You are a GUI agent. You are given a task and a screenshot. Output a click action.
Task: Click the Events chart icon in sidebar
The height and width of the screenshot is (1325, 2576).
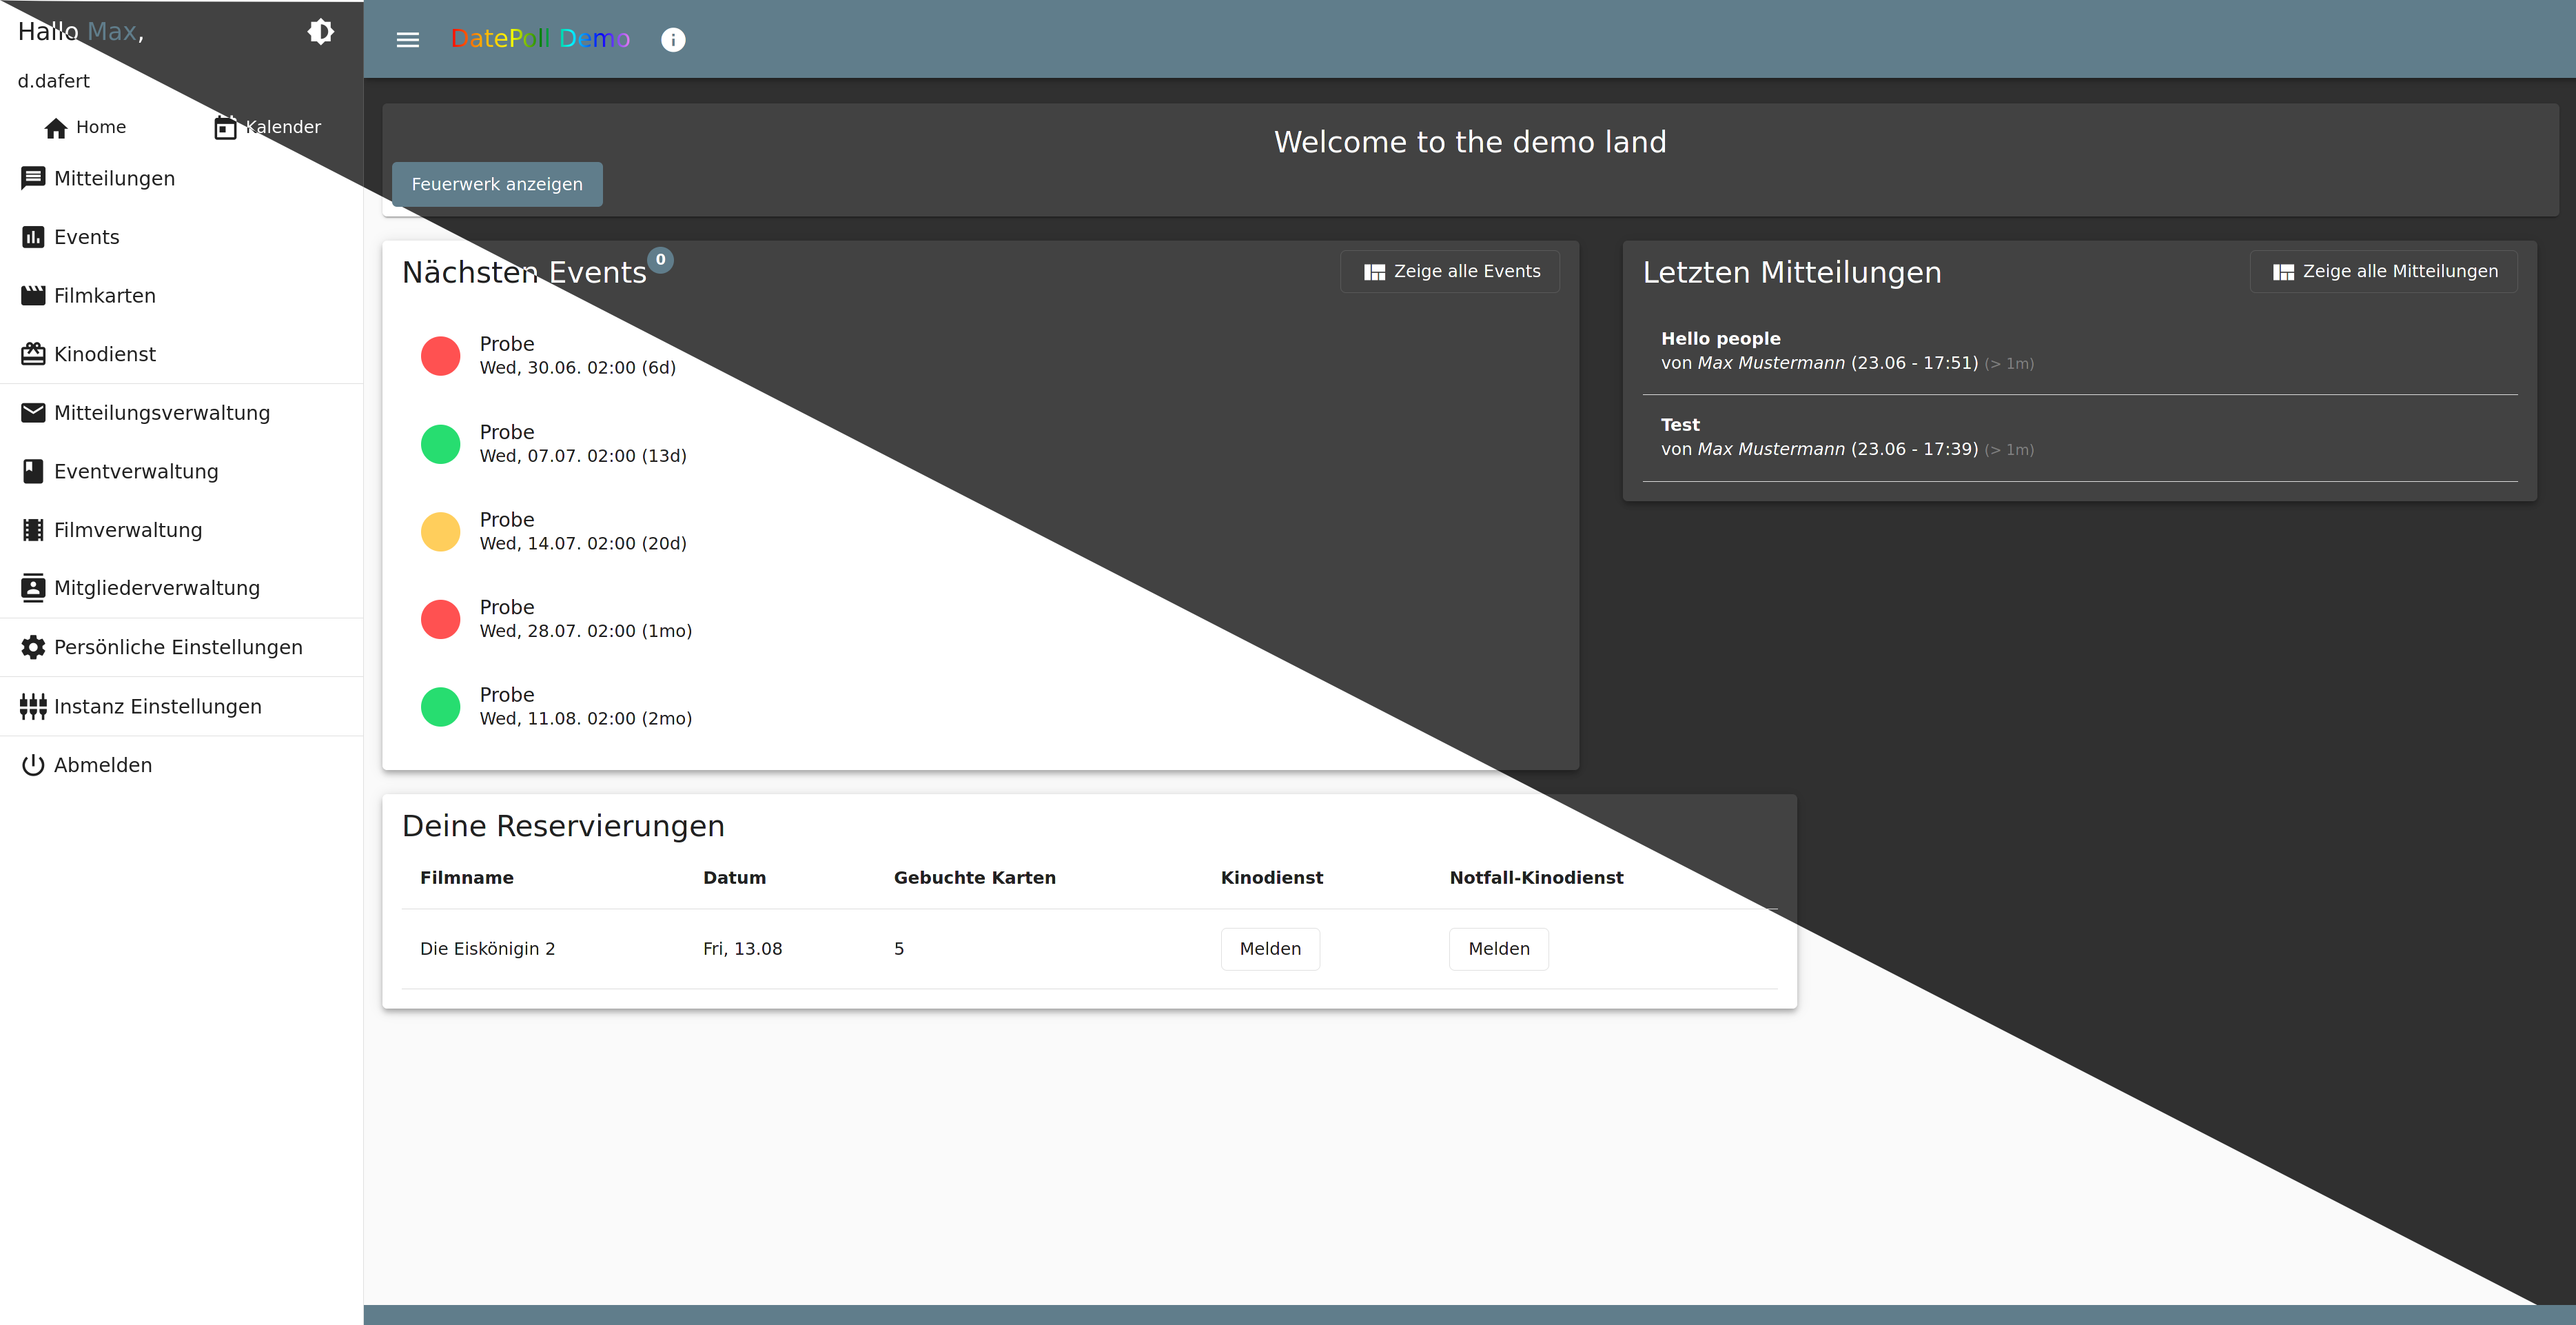click(x=33, y=237)
